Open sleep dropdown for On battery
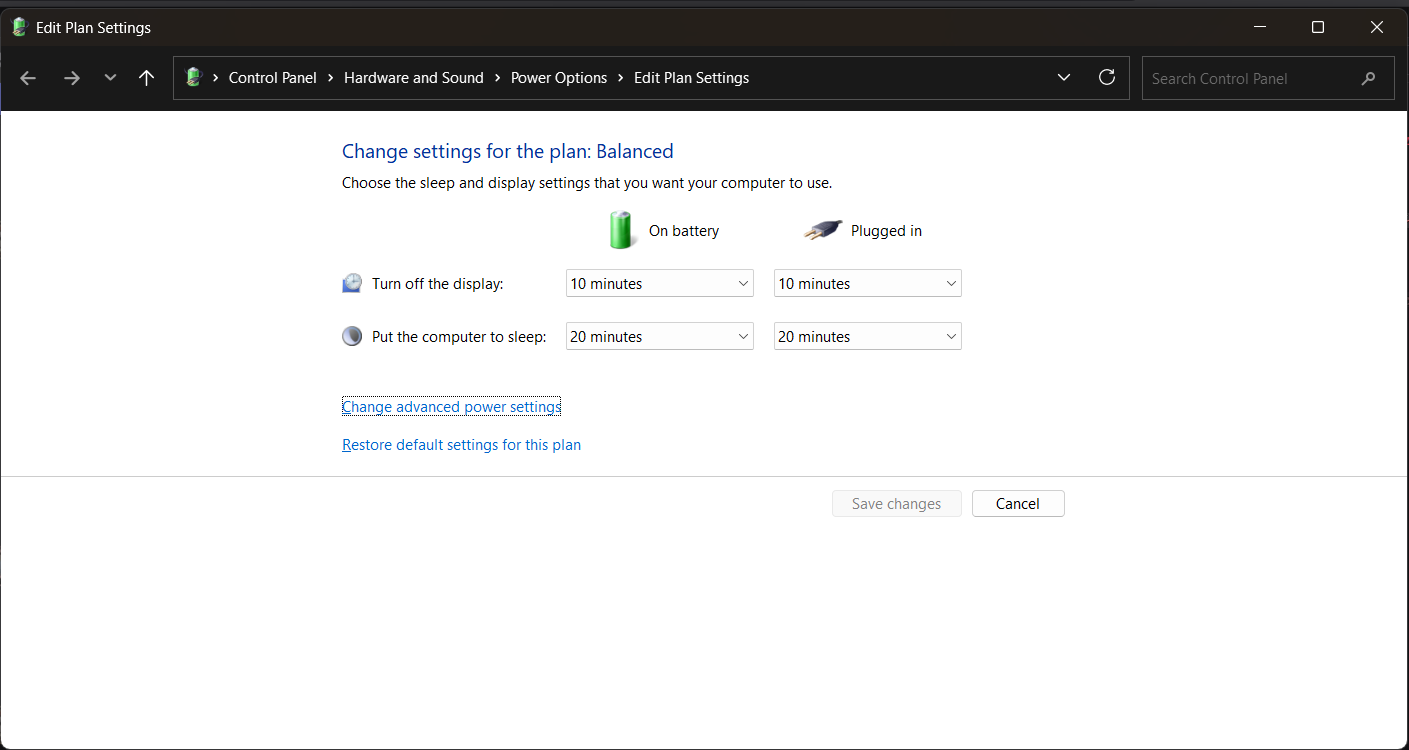This screenshot has width=1409, height=750. [x=660, y=337]
